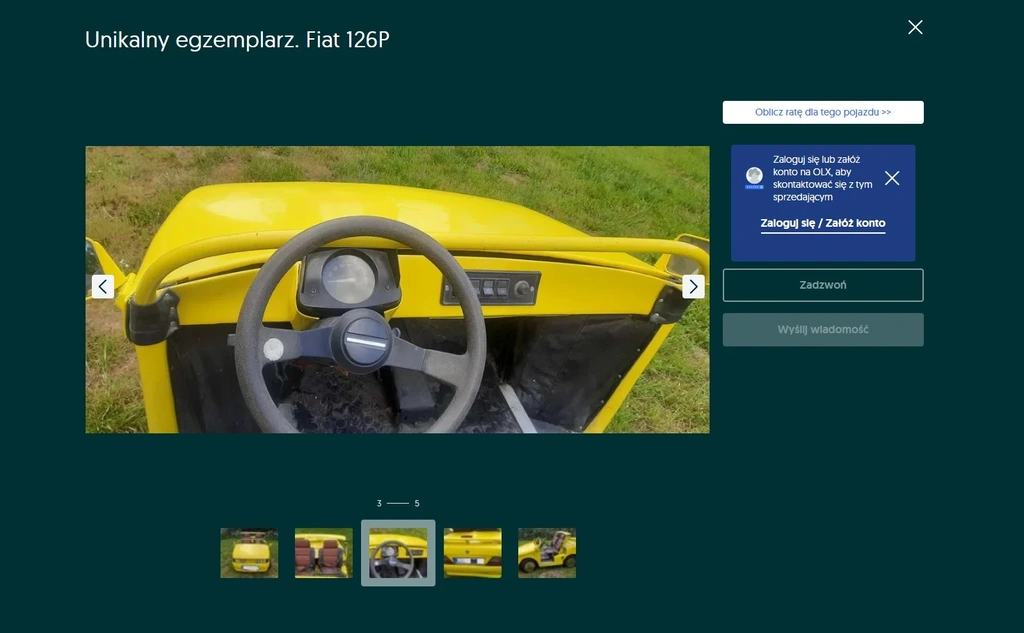Select second thumbnail showing red seats
Viewport: 1024px width, 633px height.
(323, 553)
